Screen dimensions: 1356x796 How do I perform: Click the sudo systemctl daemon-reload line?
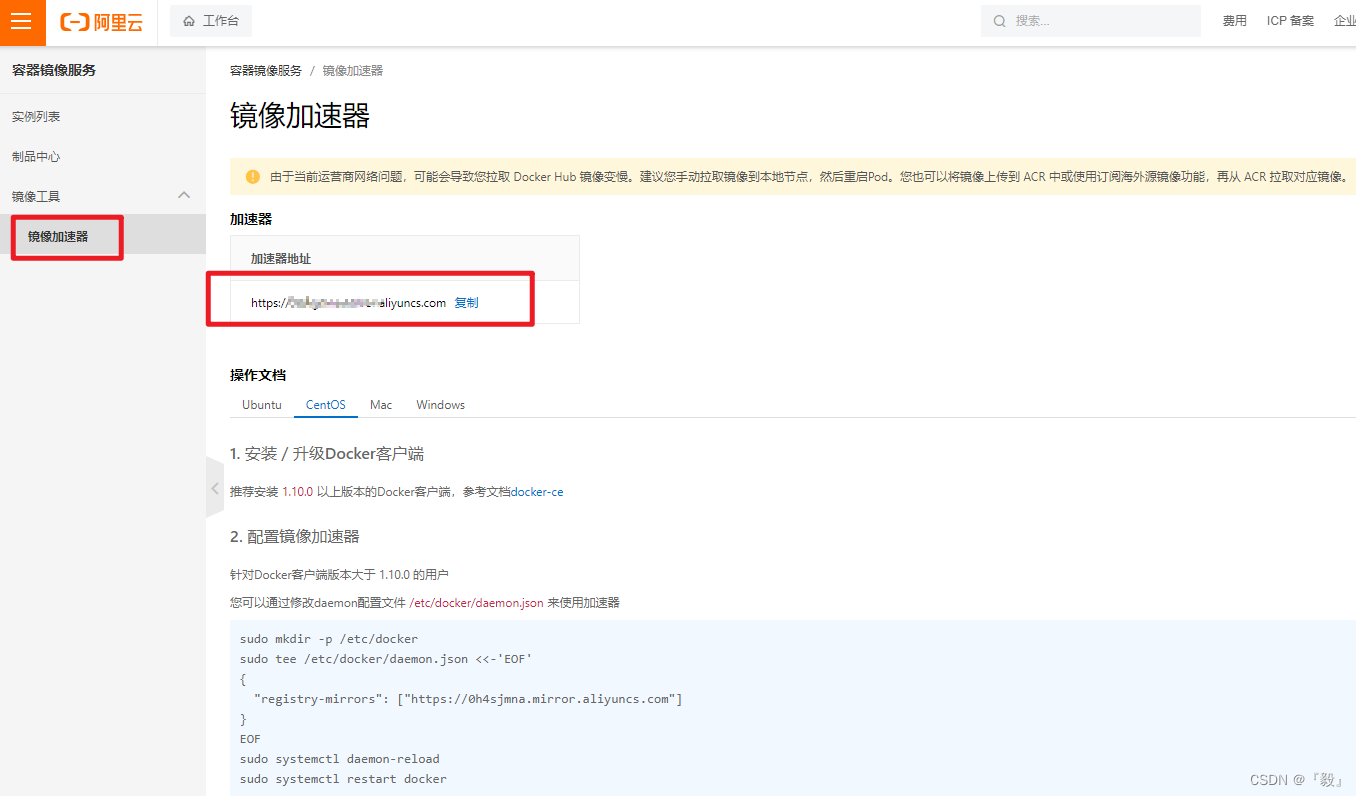340,759
